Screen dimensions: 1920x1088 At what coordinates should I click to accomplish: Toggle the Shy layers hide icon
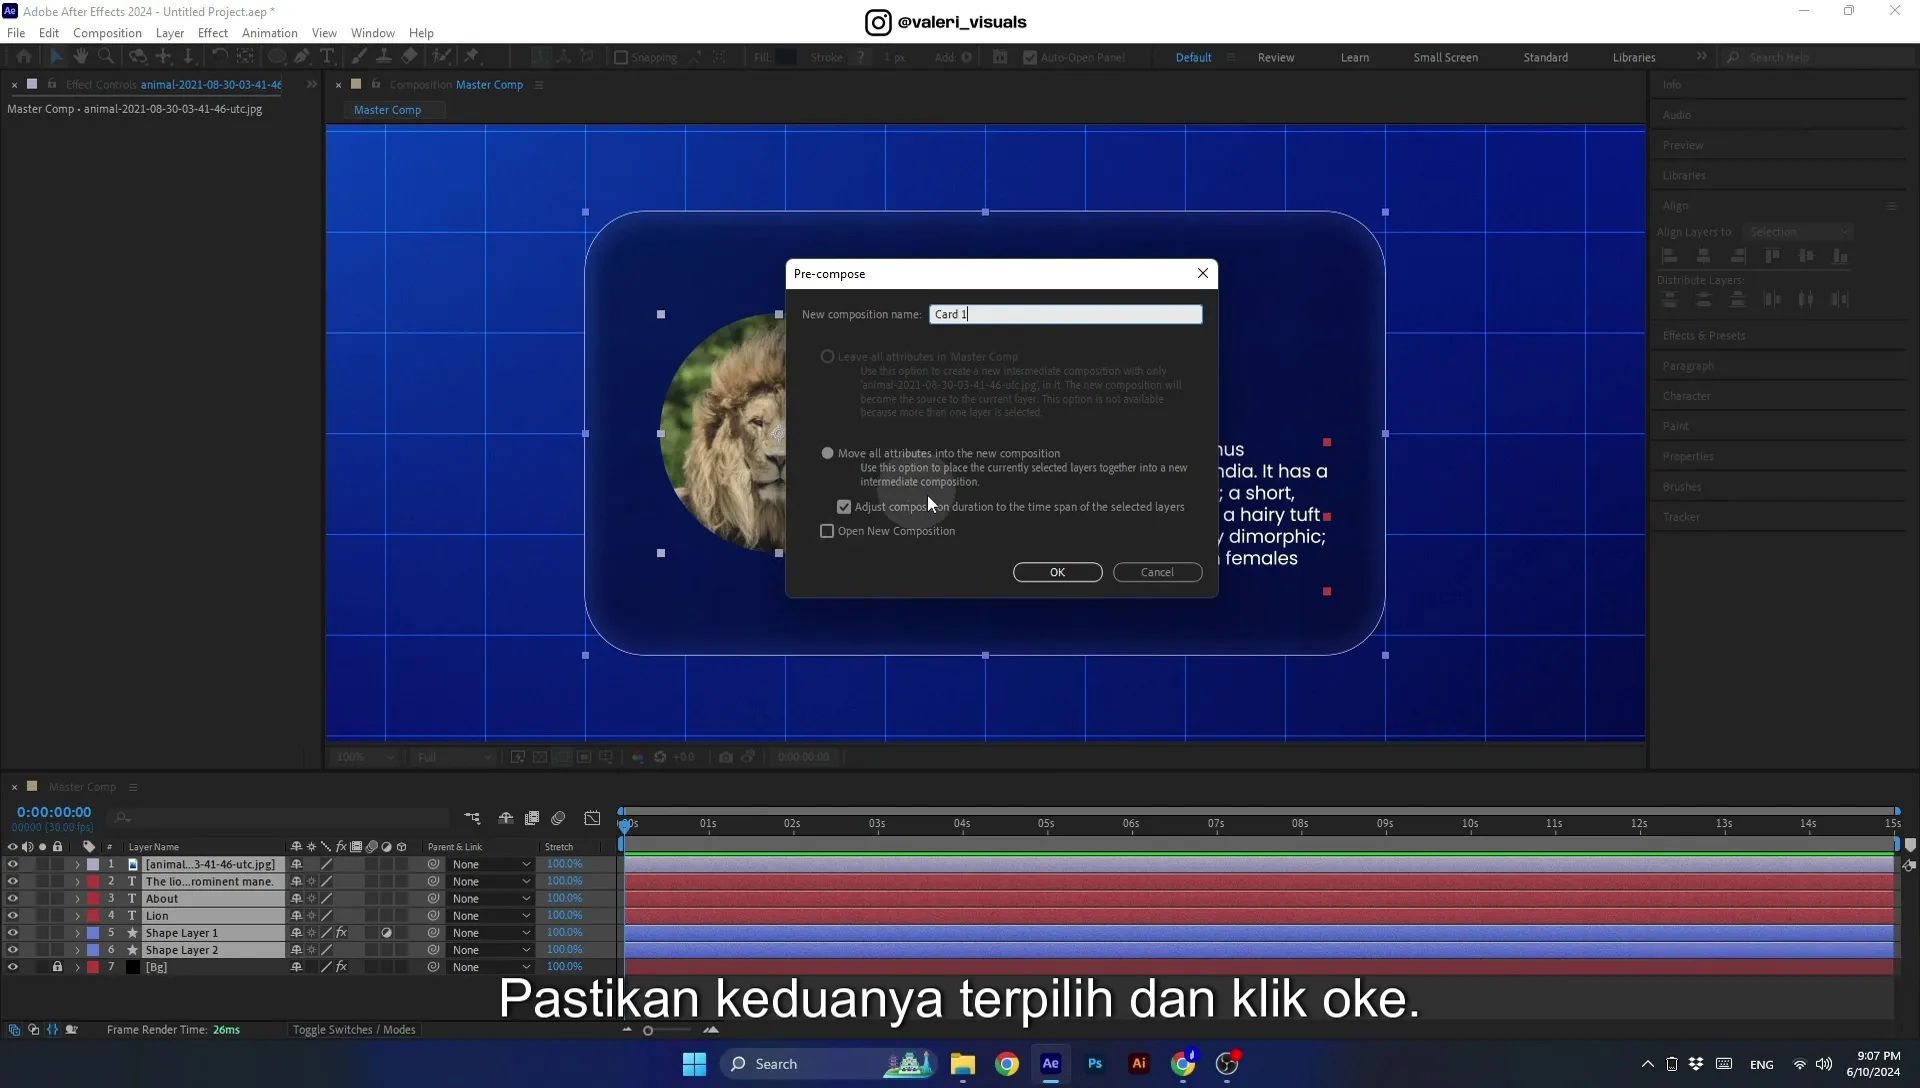click(506, 818)
